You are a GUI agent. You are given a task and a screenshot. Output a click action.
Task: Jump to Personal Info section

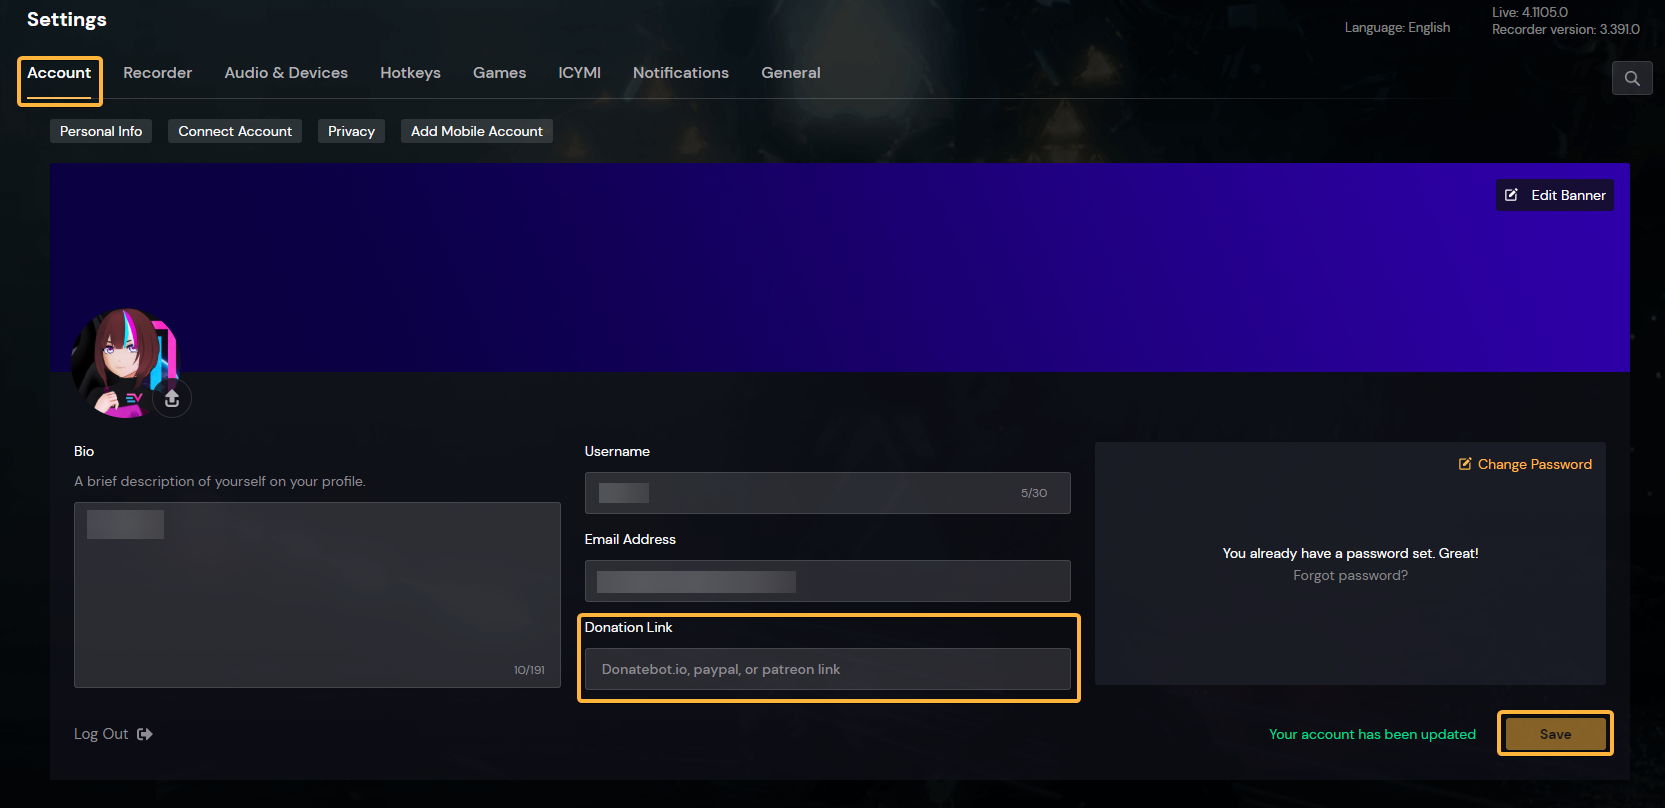101,131
